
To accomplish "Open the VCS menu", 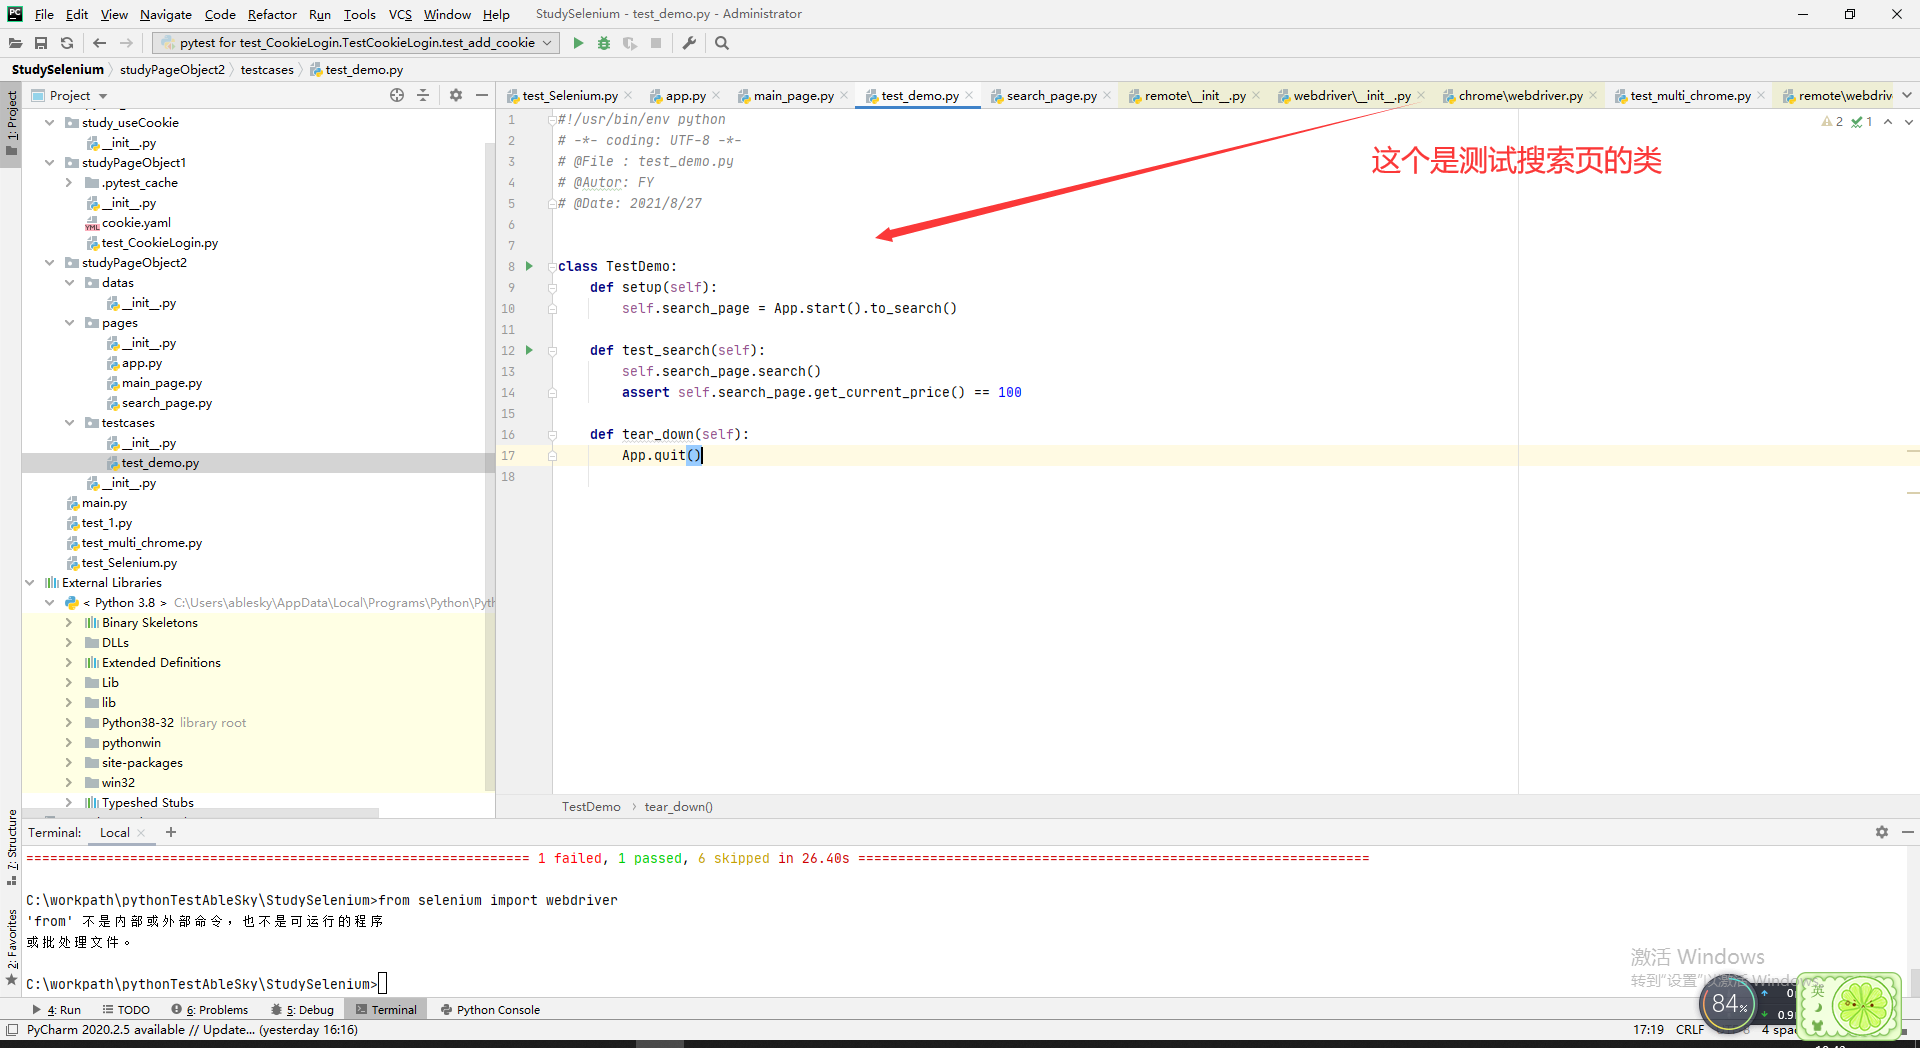I will click(x=400, y=14).
